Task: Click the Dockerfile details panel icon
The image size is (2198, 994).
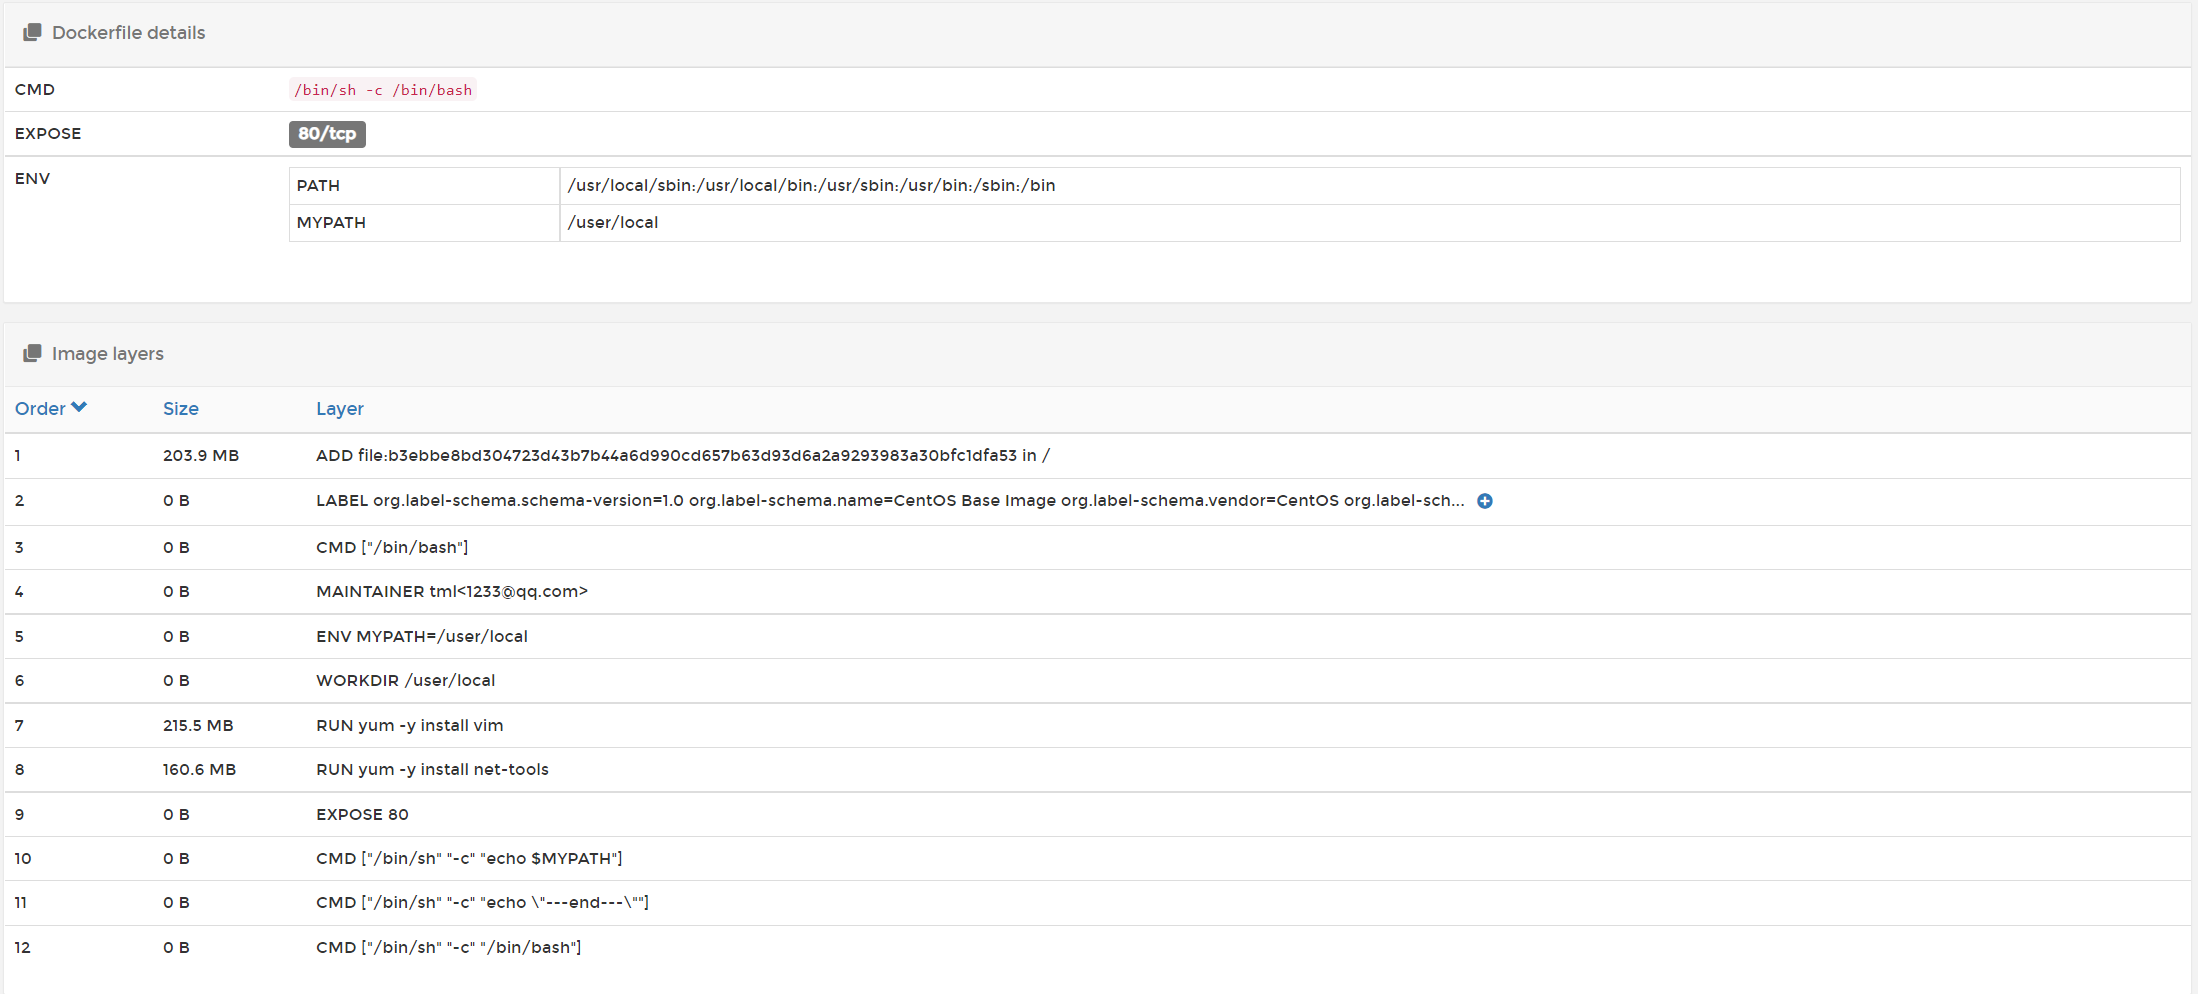Action: [32, 33]
